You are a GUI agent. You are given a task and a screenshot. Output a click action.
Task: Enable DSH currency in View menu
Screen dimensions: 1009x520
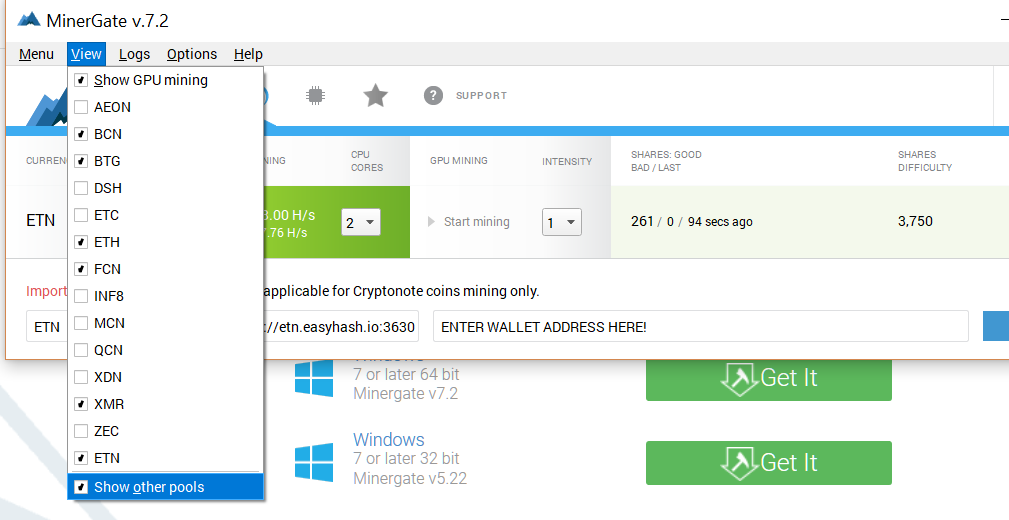[x=81, y=189]
